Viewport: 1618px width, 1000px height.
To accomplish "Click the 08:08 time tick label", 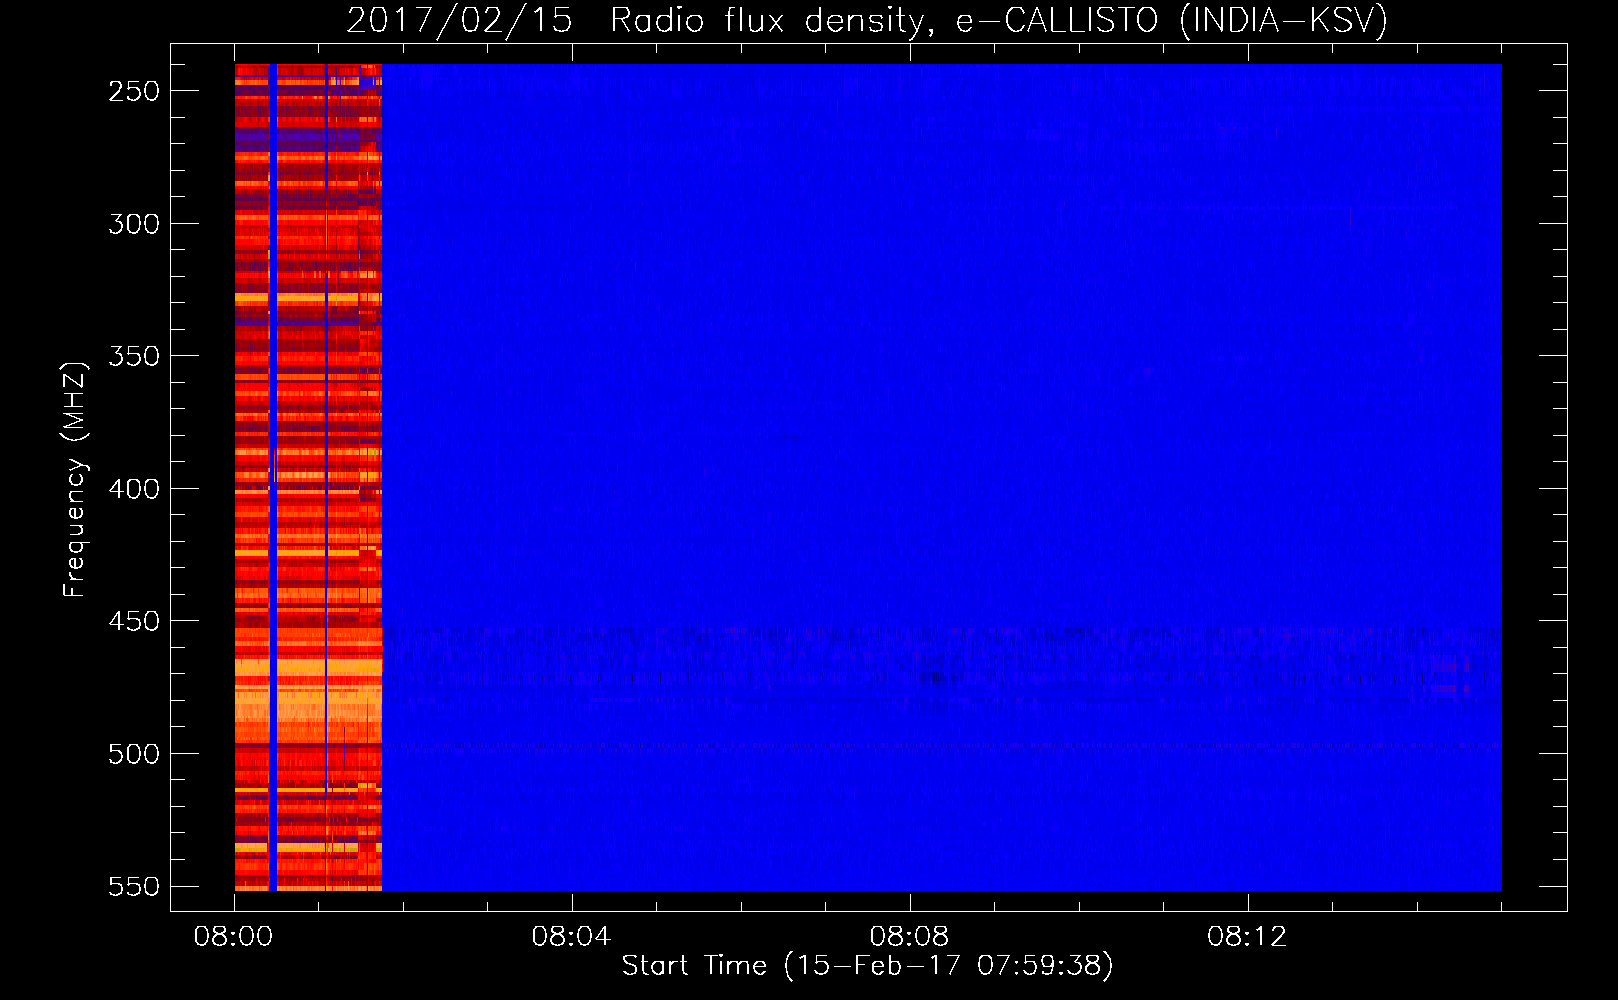I will 909,937.
